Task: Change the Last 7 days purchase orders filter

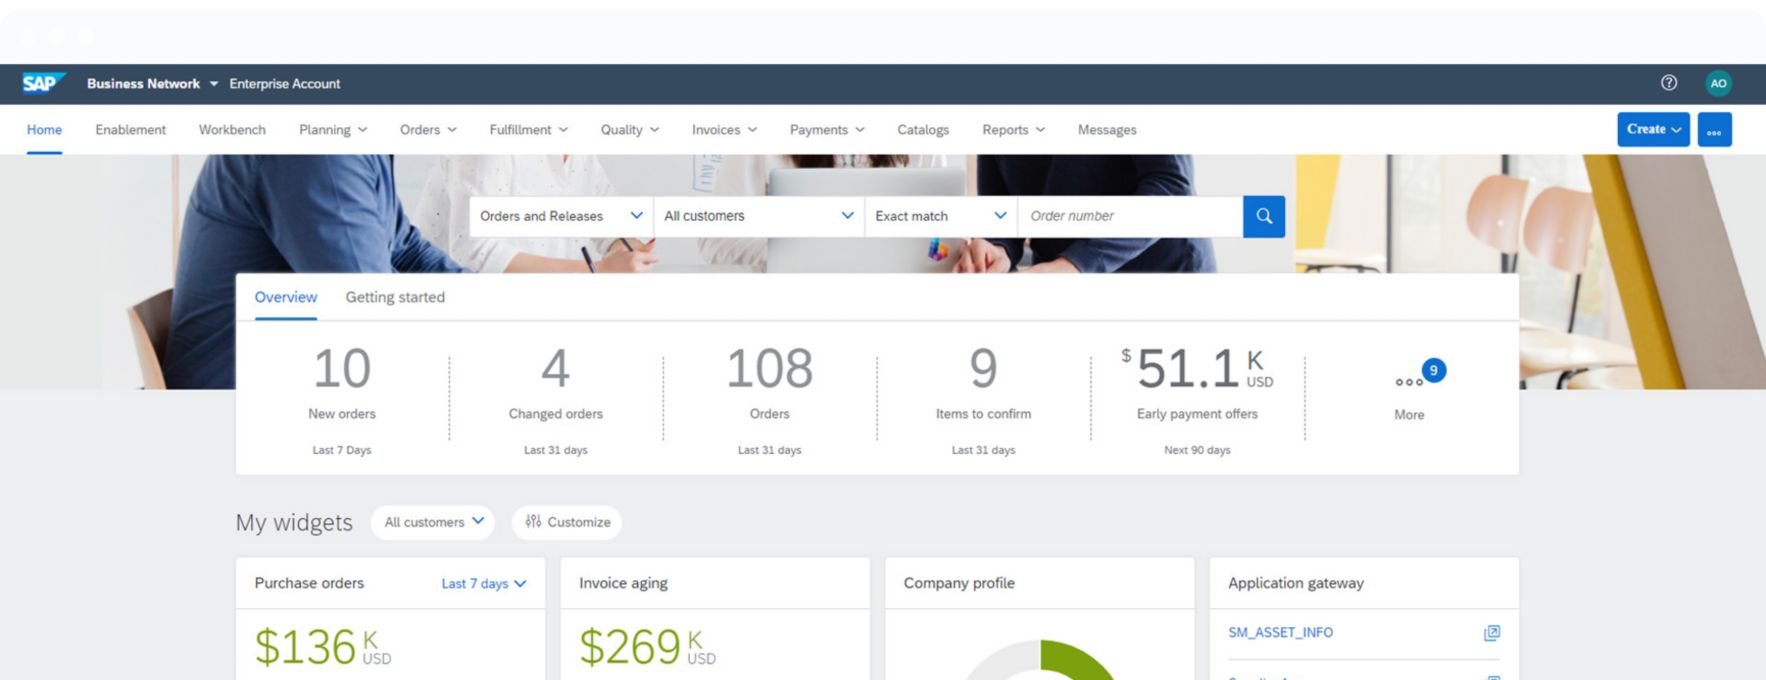Action: click(x=483, y=584)
